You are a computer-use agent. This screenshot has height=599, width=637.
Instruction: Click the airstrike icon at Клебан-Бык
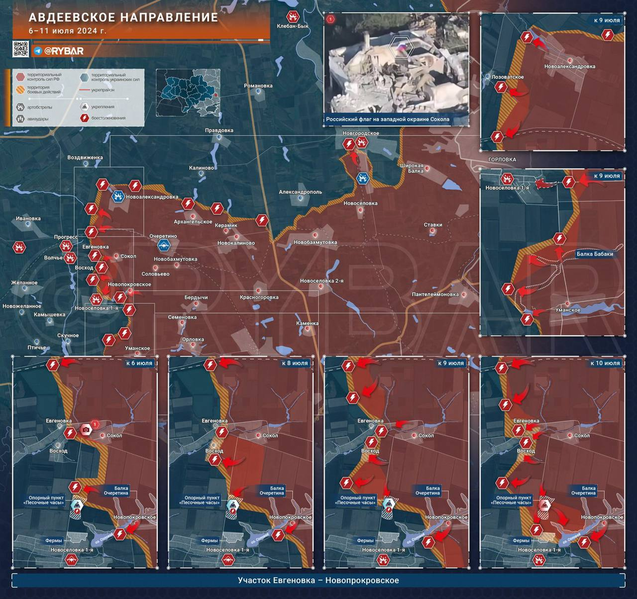(291, 19)
